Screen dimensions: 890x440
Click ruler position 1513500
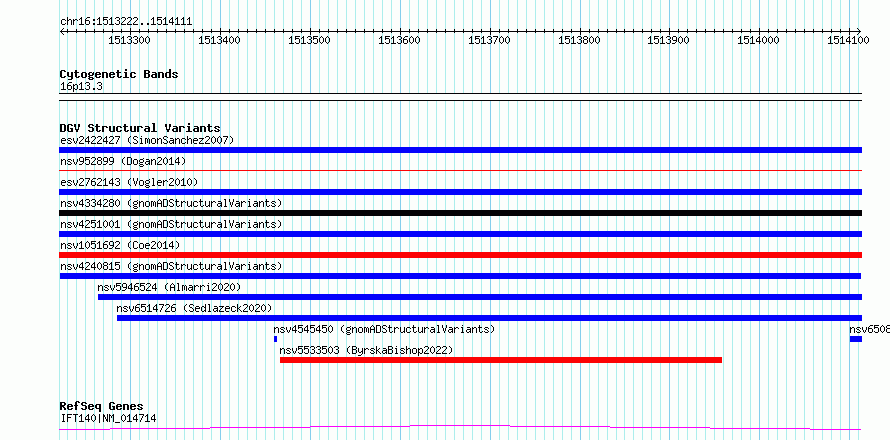[x=309, y=40]
